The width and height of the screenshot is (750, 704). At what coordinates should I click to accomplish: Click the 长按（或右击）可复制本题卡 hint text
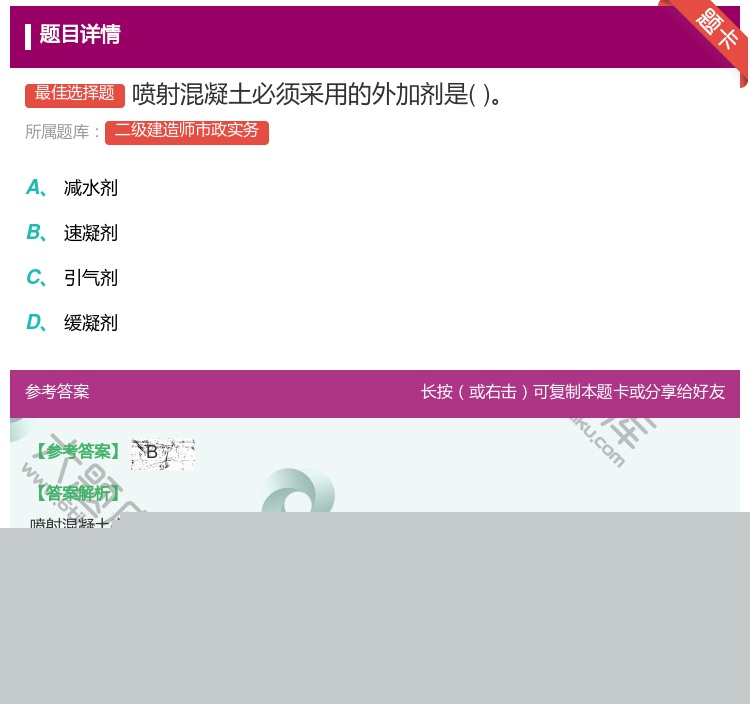(573, 392)
